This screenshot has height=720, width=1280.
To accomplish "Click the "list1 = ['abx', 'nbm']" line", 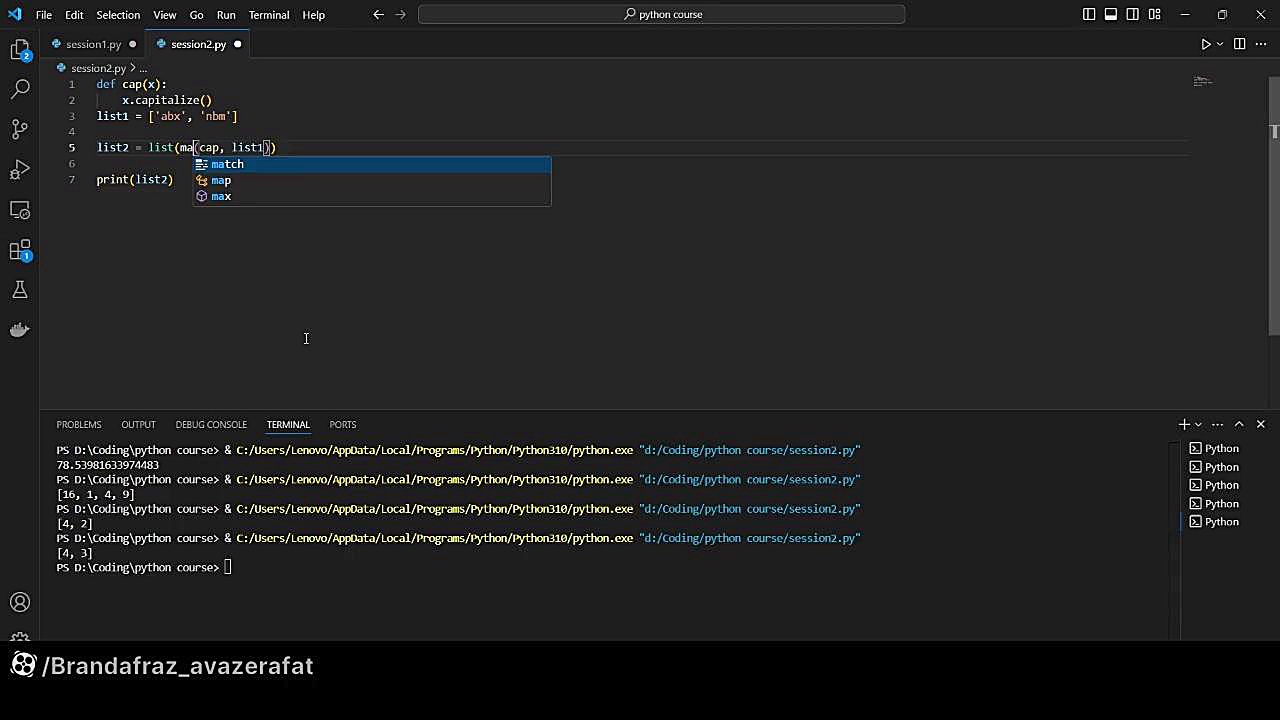I will tap(167, 116).
